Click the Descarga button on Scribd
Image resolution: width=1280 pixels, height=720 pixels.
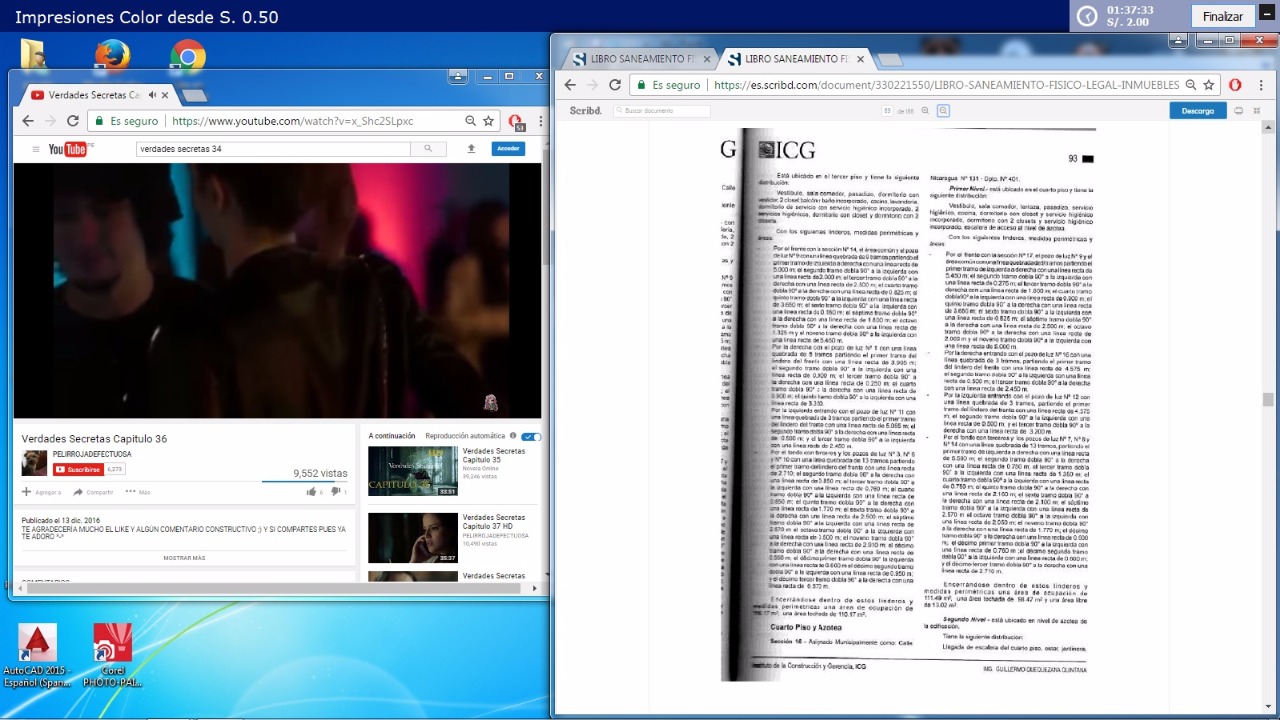[1197, 111]
